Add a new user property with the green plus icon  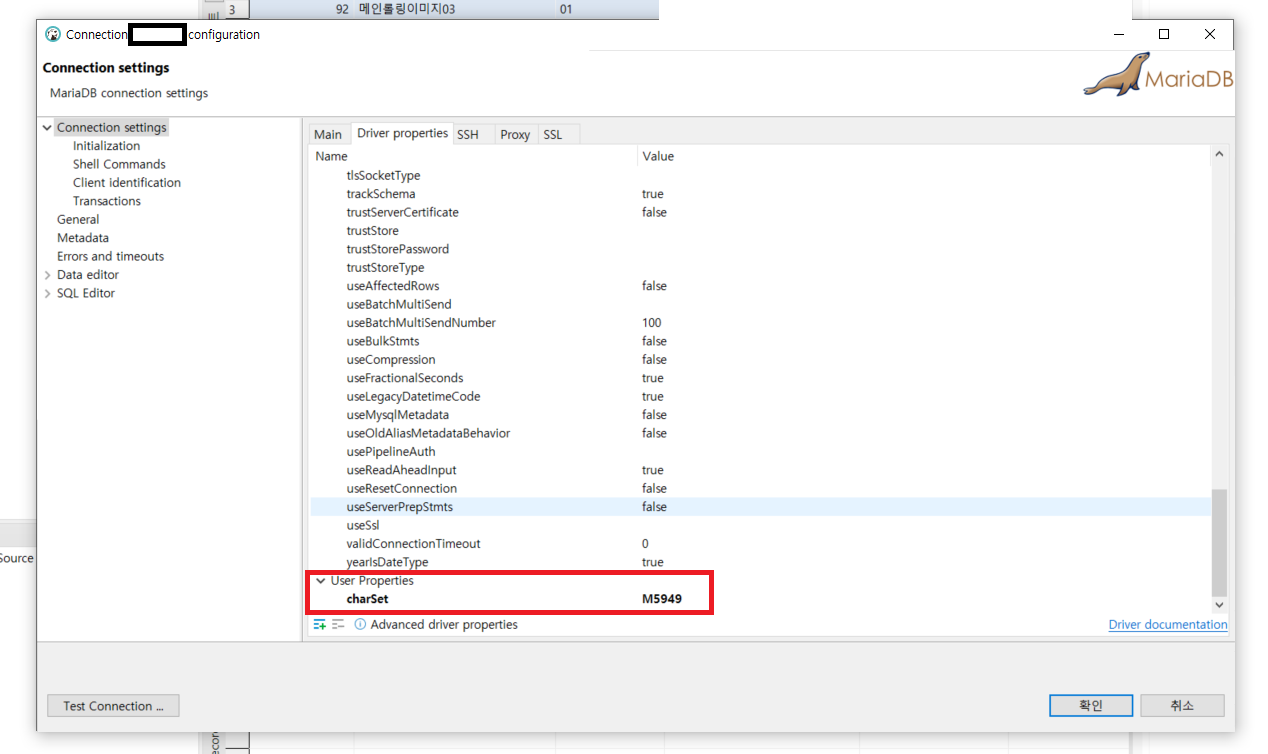click(320, 624)
